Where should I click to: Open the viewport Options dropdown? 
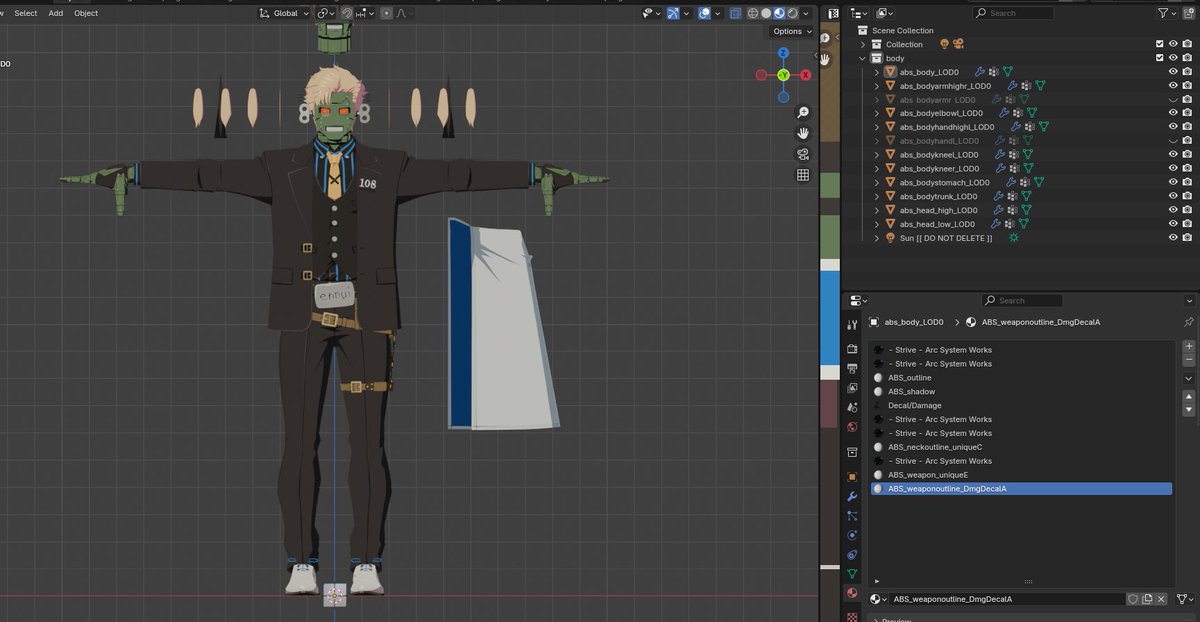pos(792,31)
